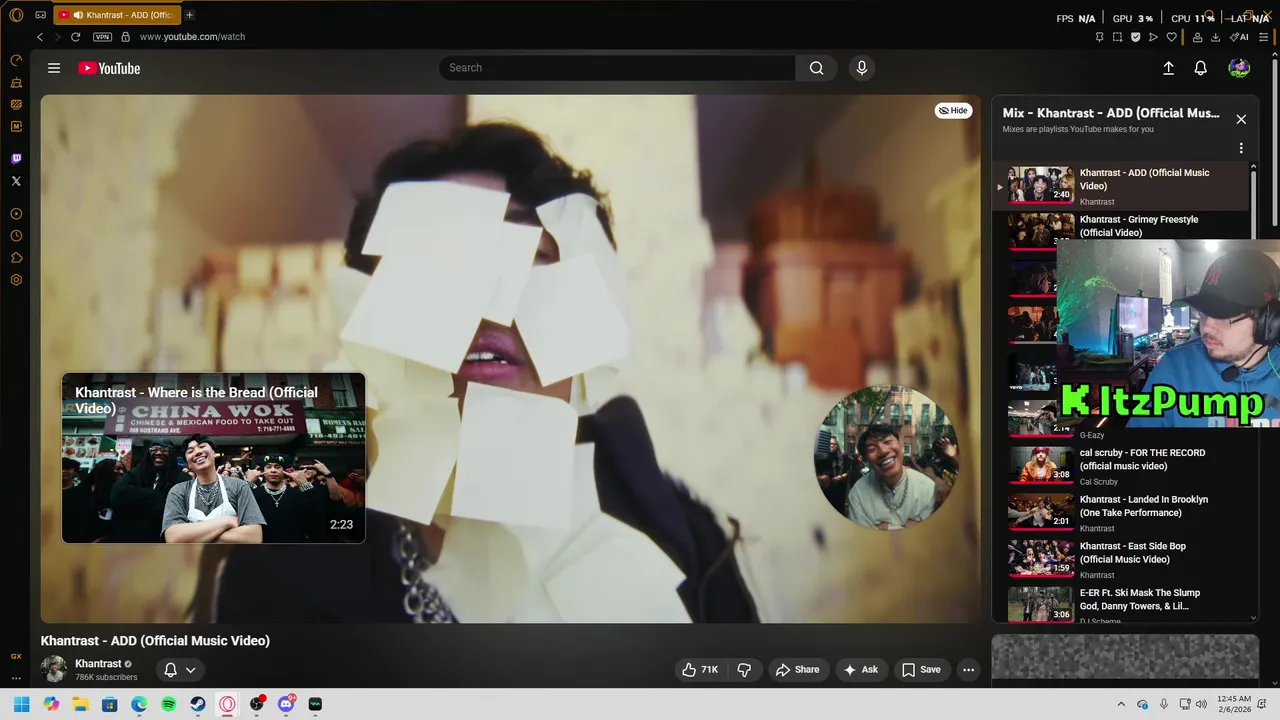The width and height of the screenshot is (1280, 720).
Task: Open settings gear icon in sidebar
Action: coord(16,280)
